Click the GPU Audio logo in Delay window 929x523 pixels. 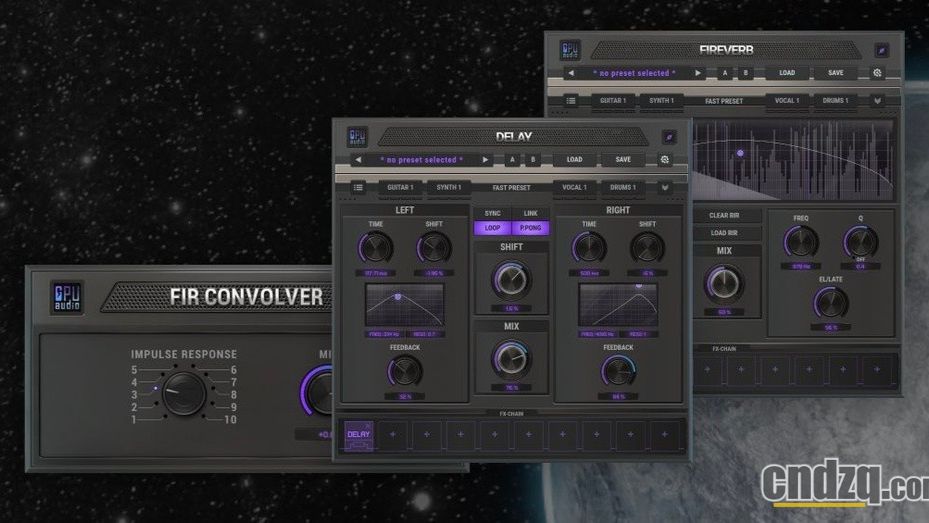[357, 137]
